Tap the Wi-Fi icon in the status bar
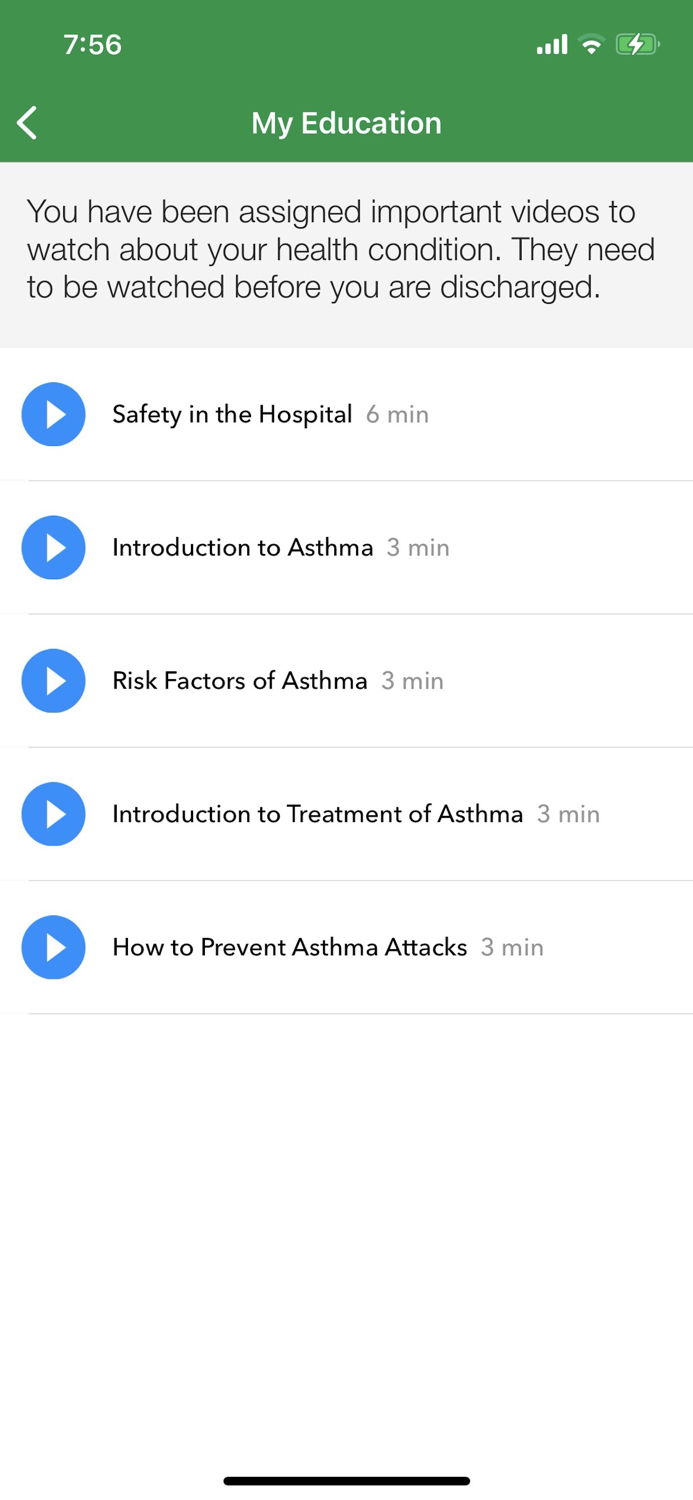The height and width of the screenshot is (1500, 693). click(592, 44)
